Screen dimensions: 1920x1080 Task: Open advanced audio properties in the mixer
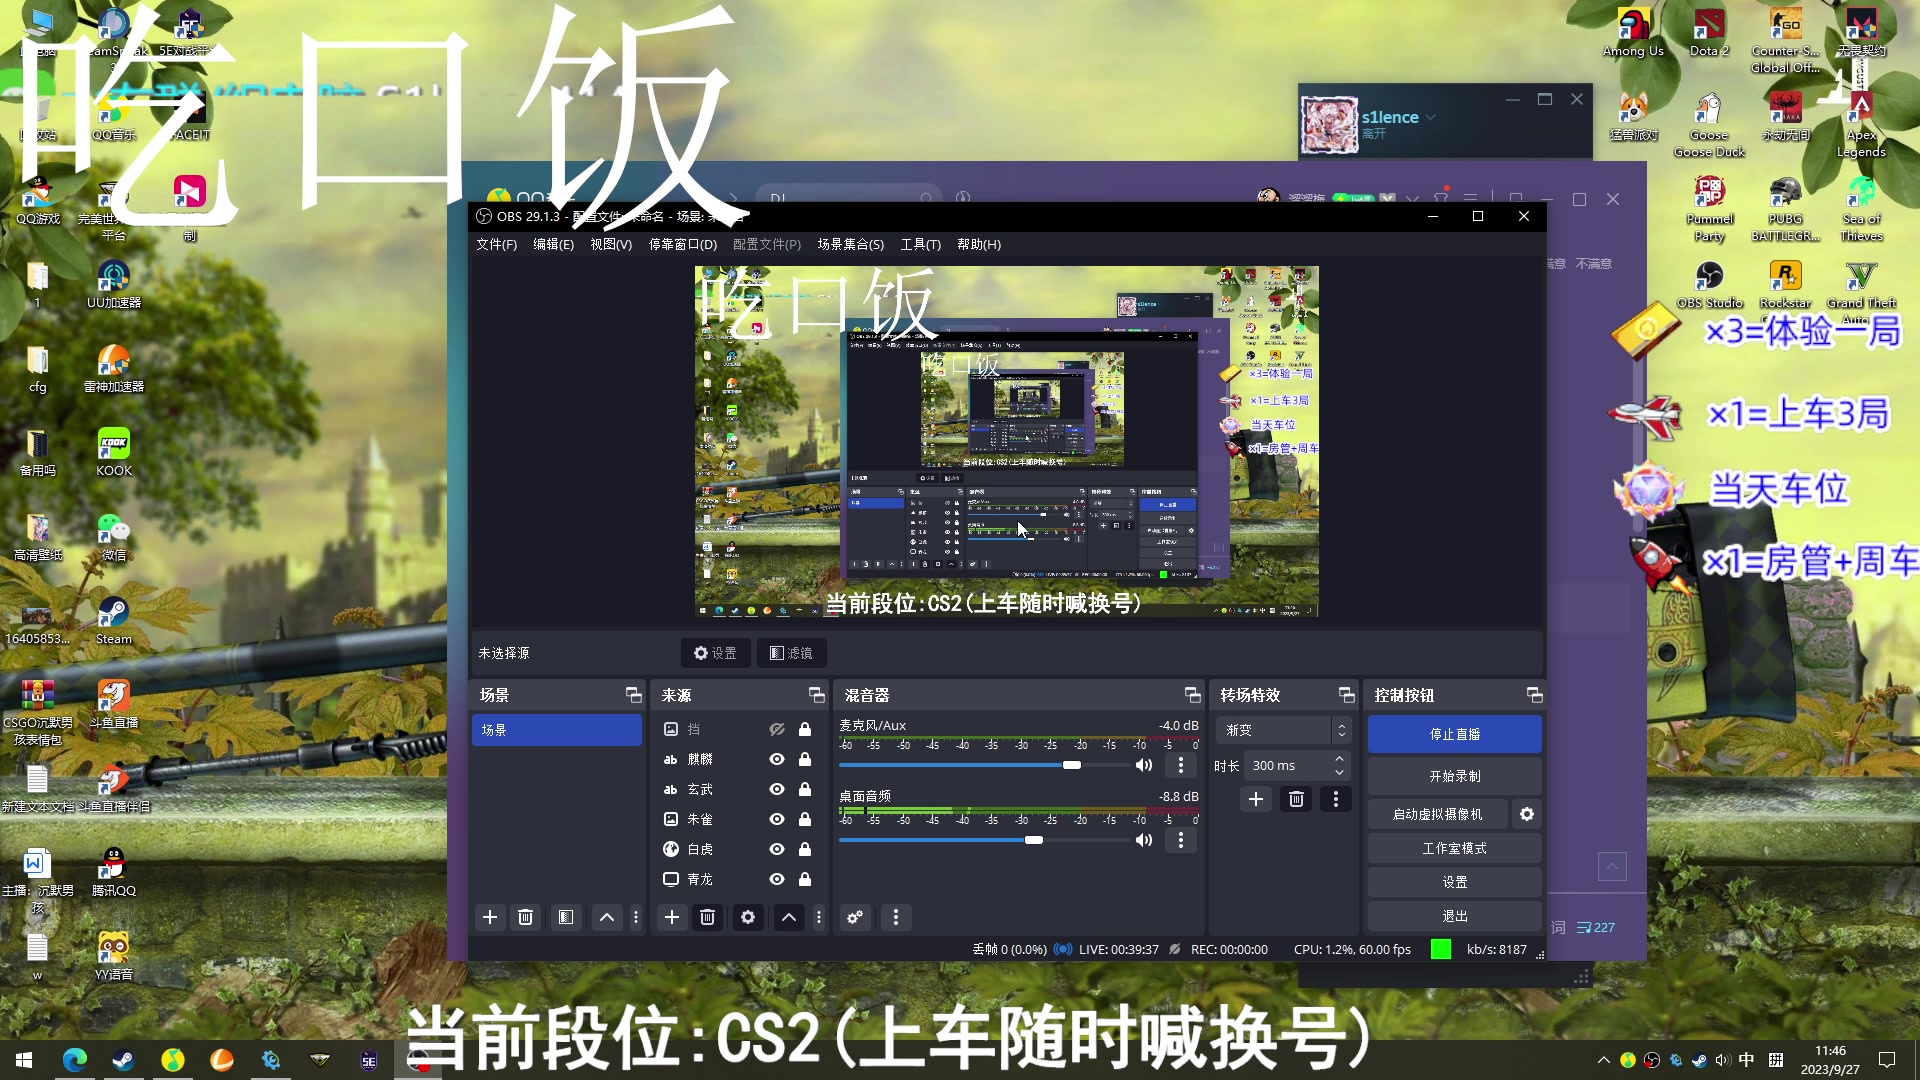(x=855, y=917)
